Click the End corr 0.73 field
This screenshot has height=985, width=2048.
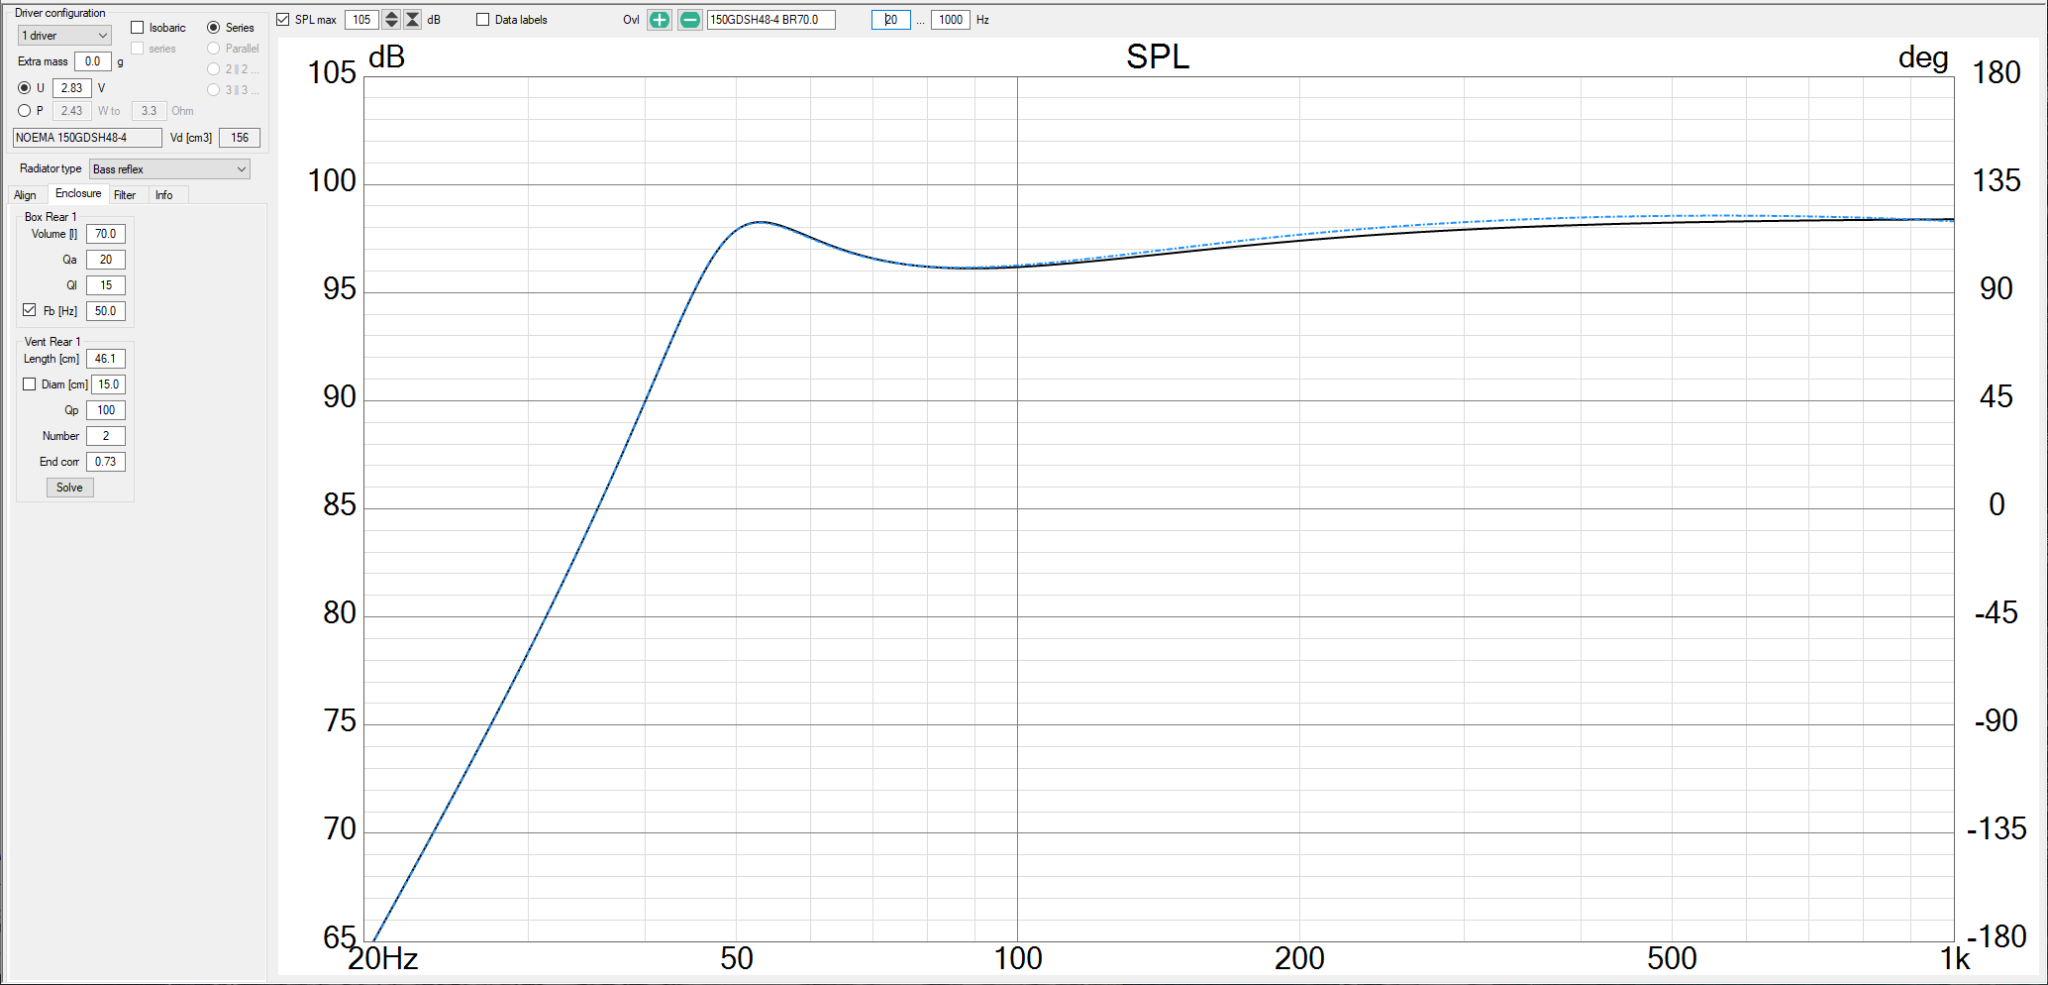tap(106, 462)
